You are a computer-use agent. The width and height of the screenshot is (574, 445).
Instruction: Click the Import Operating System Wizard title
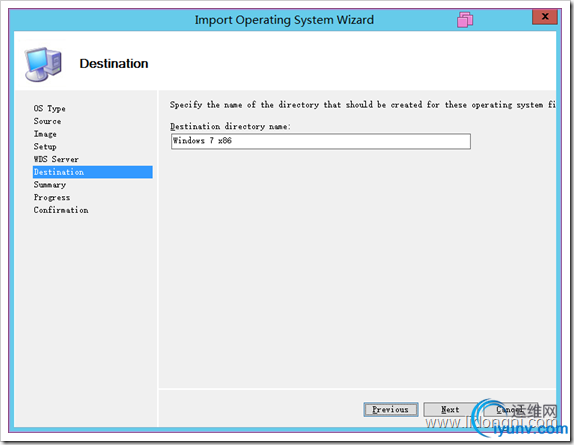pos(284,20)
